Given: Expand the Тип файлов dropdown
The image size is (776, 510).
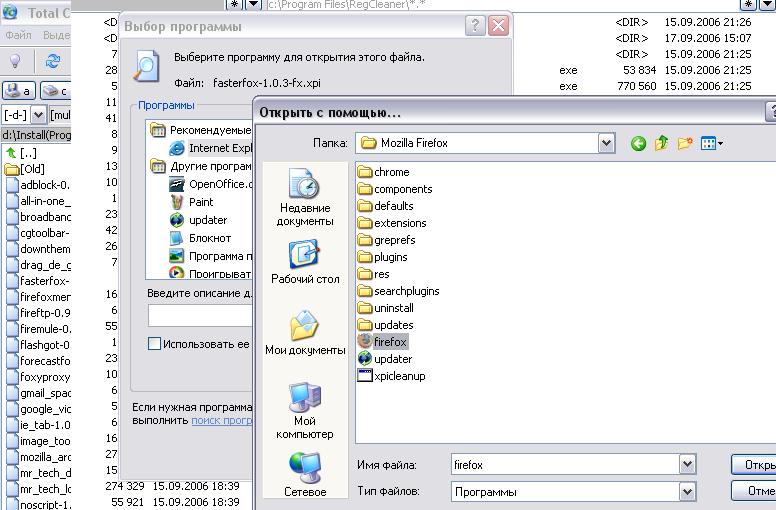Looking at the screenshot, I should pyautogui.click(x=687, y=492).
